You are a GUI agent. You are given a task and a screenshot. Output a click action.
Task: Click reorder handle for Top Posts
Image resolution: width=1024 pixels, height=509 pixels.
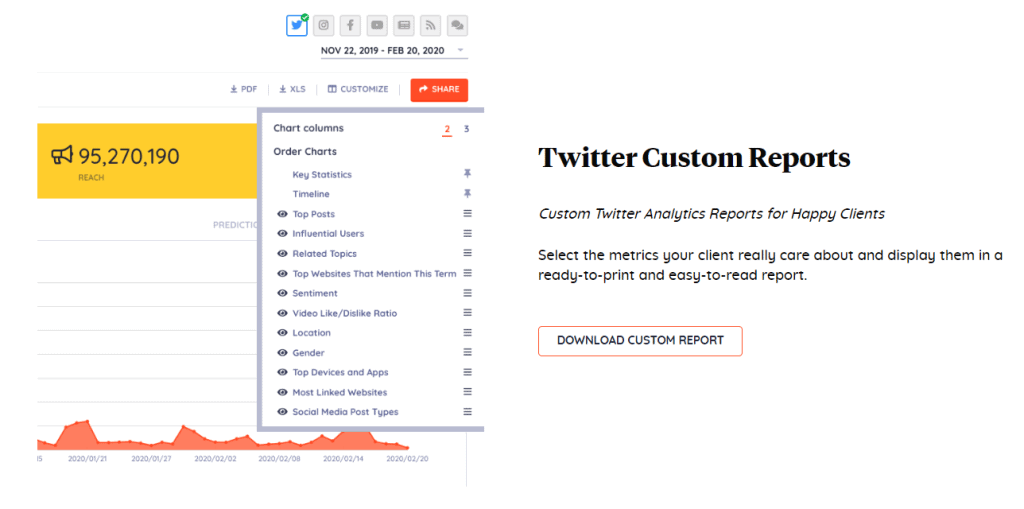pos(468,214)
